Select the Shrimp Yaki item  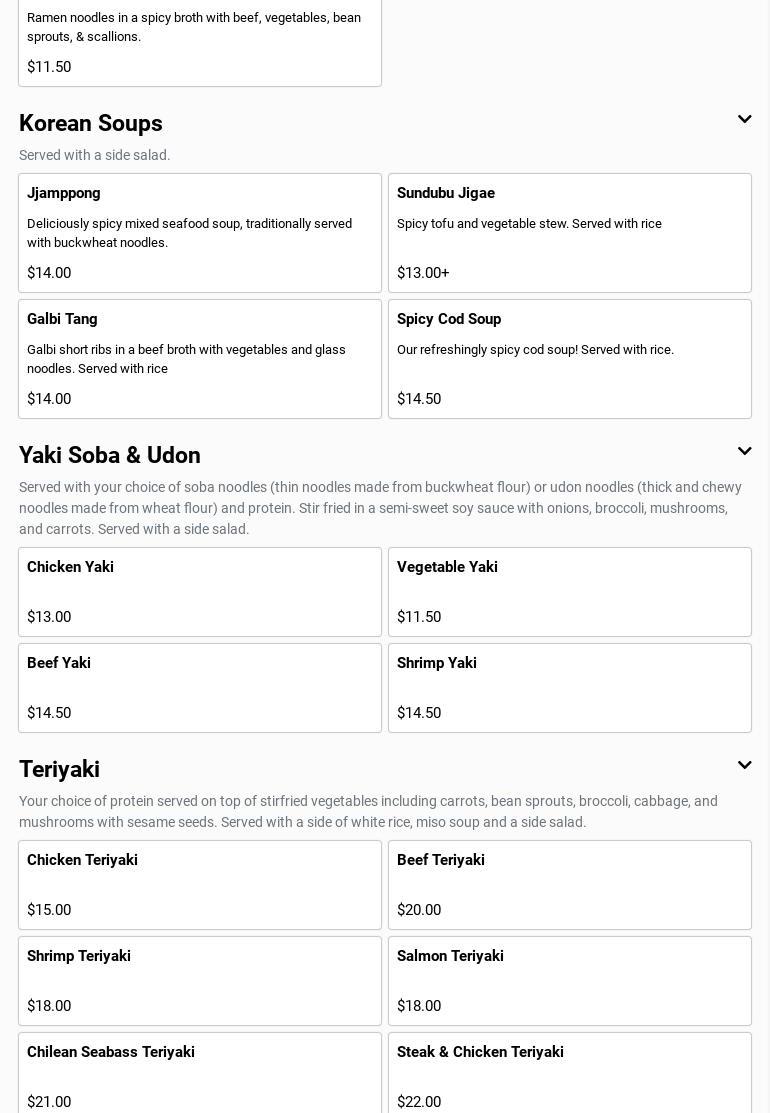pyautogui.click(x=570, y=688)
